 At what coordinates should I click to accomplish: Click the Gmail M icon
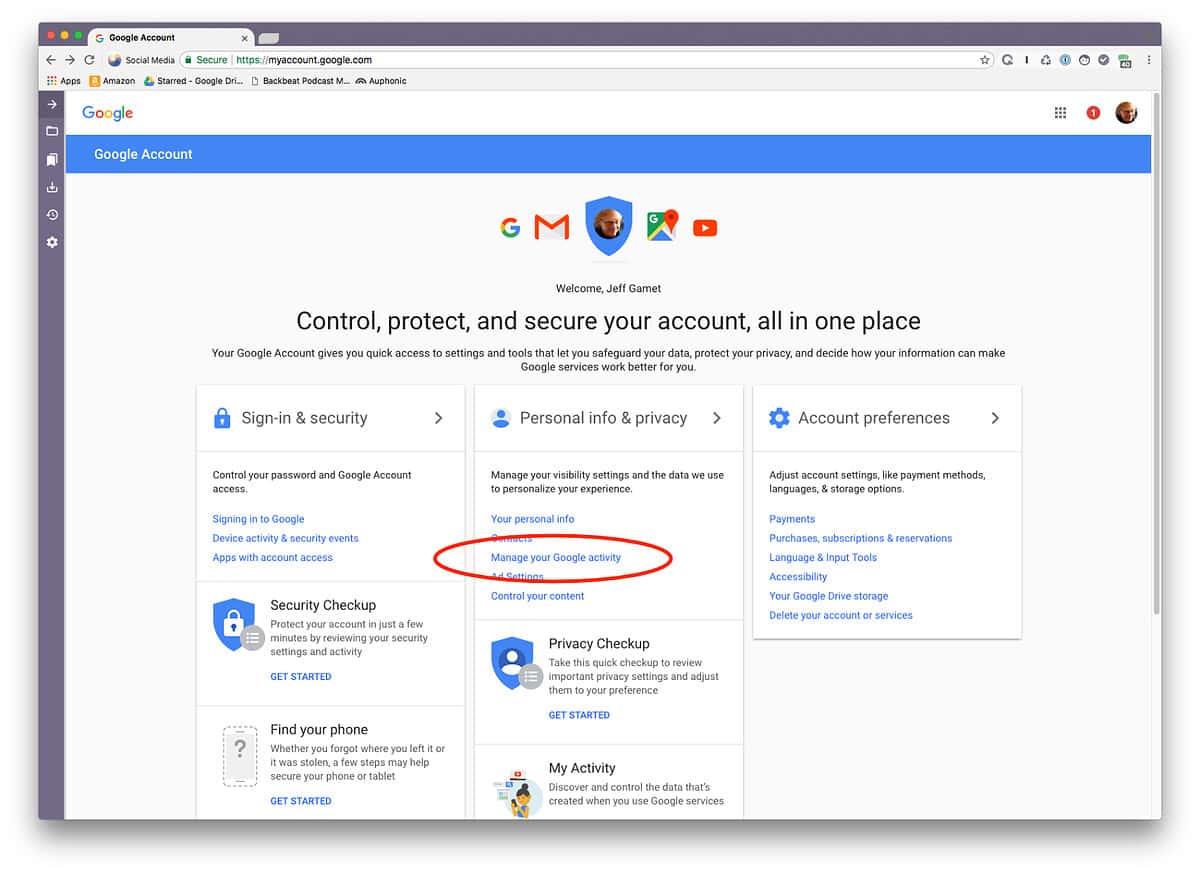click(x=552, y=228)
